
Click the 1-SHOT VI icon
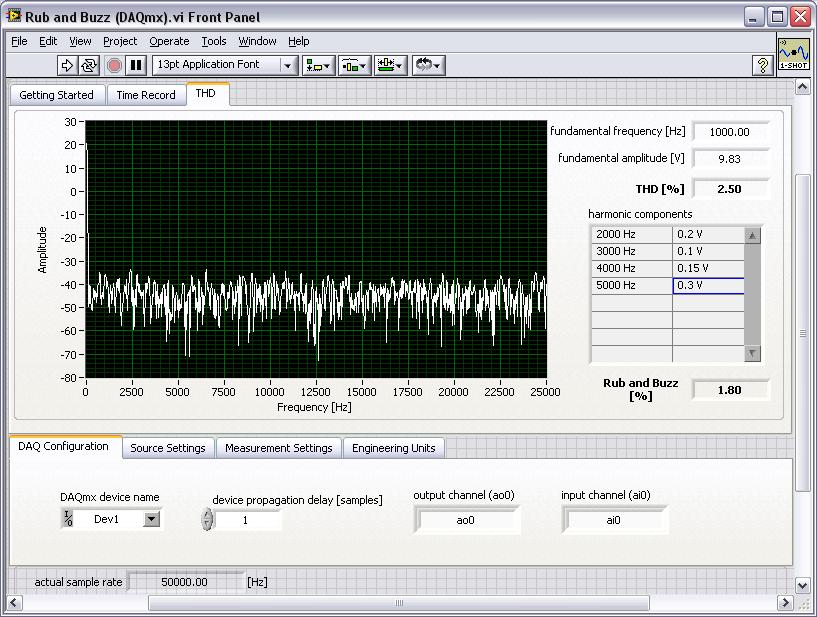pos(793,54)
